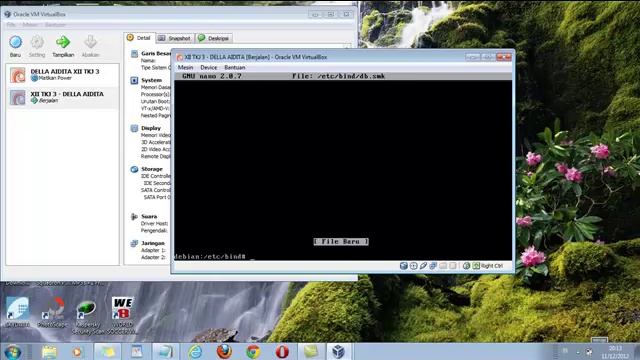The height and width of the screenshot is (360, 640).
Task: Open Internet Explorer from taskbar
Action: tap(195, 352)
